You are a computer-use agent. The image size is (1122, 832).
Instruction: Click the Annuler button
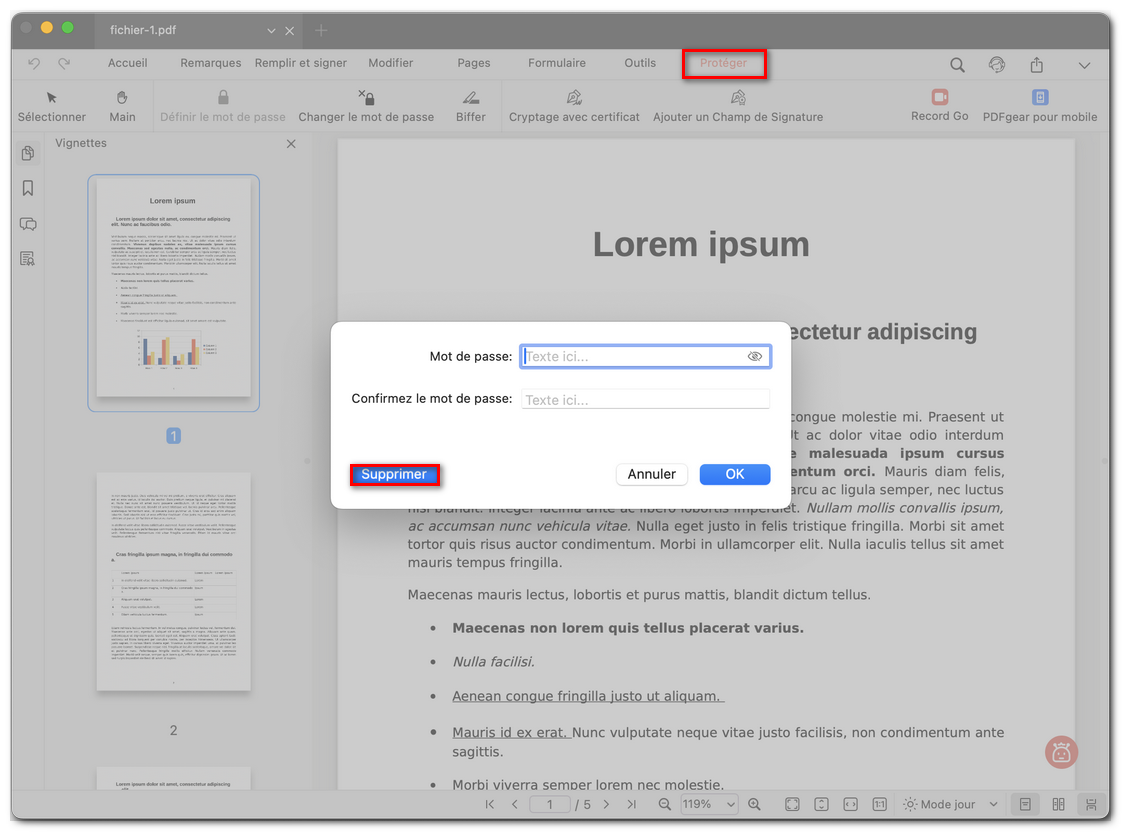[x=652, y=474]
